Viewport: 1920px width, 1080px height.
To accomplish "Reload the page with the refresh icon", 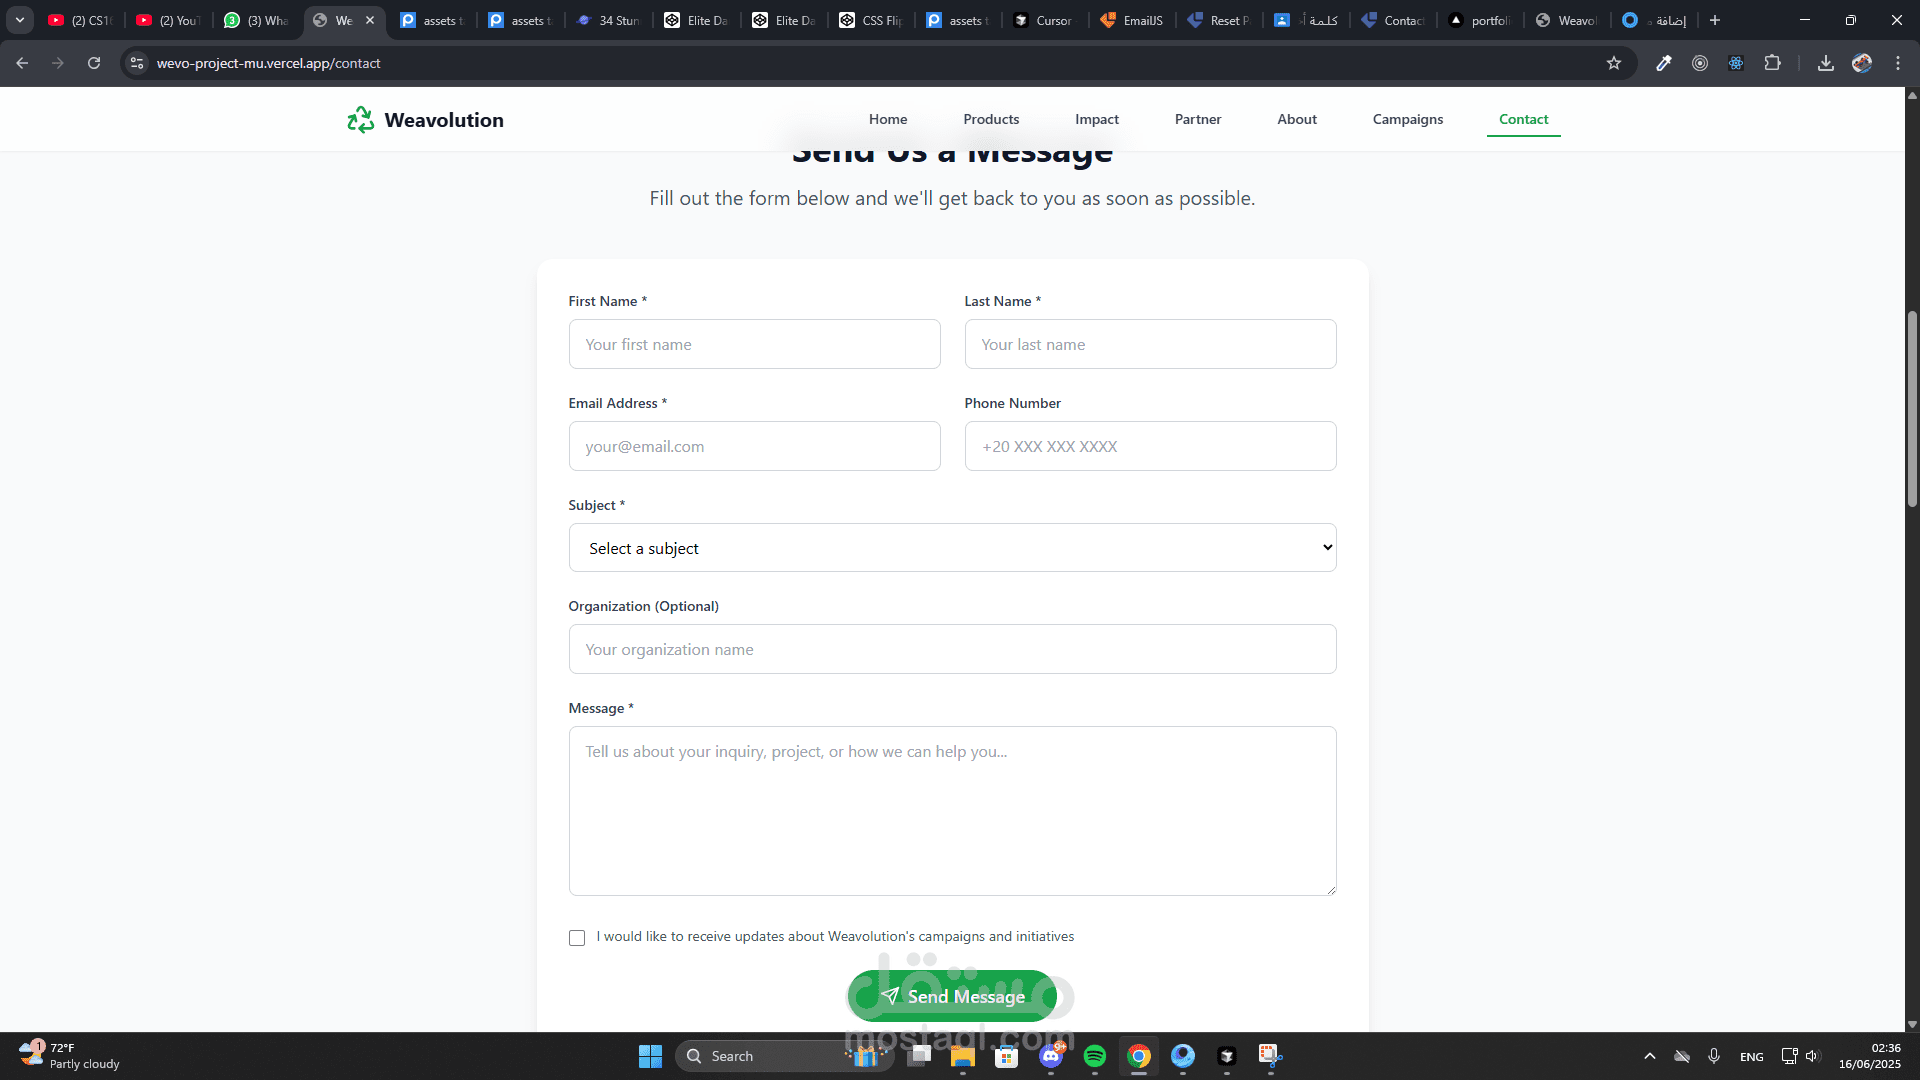I will pyautogui.click(x=94, y=63).
